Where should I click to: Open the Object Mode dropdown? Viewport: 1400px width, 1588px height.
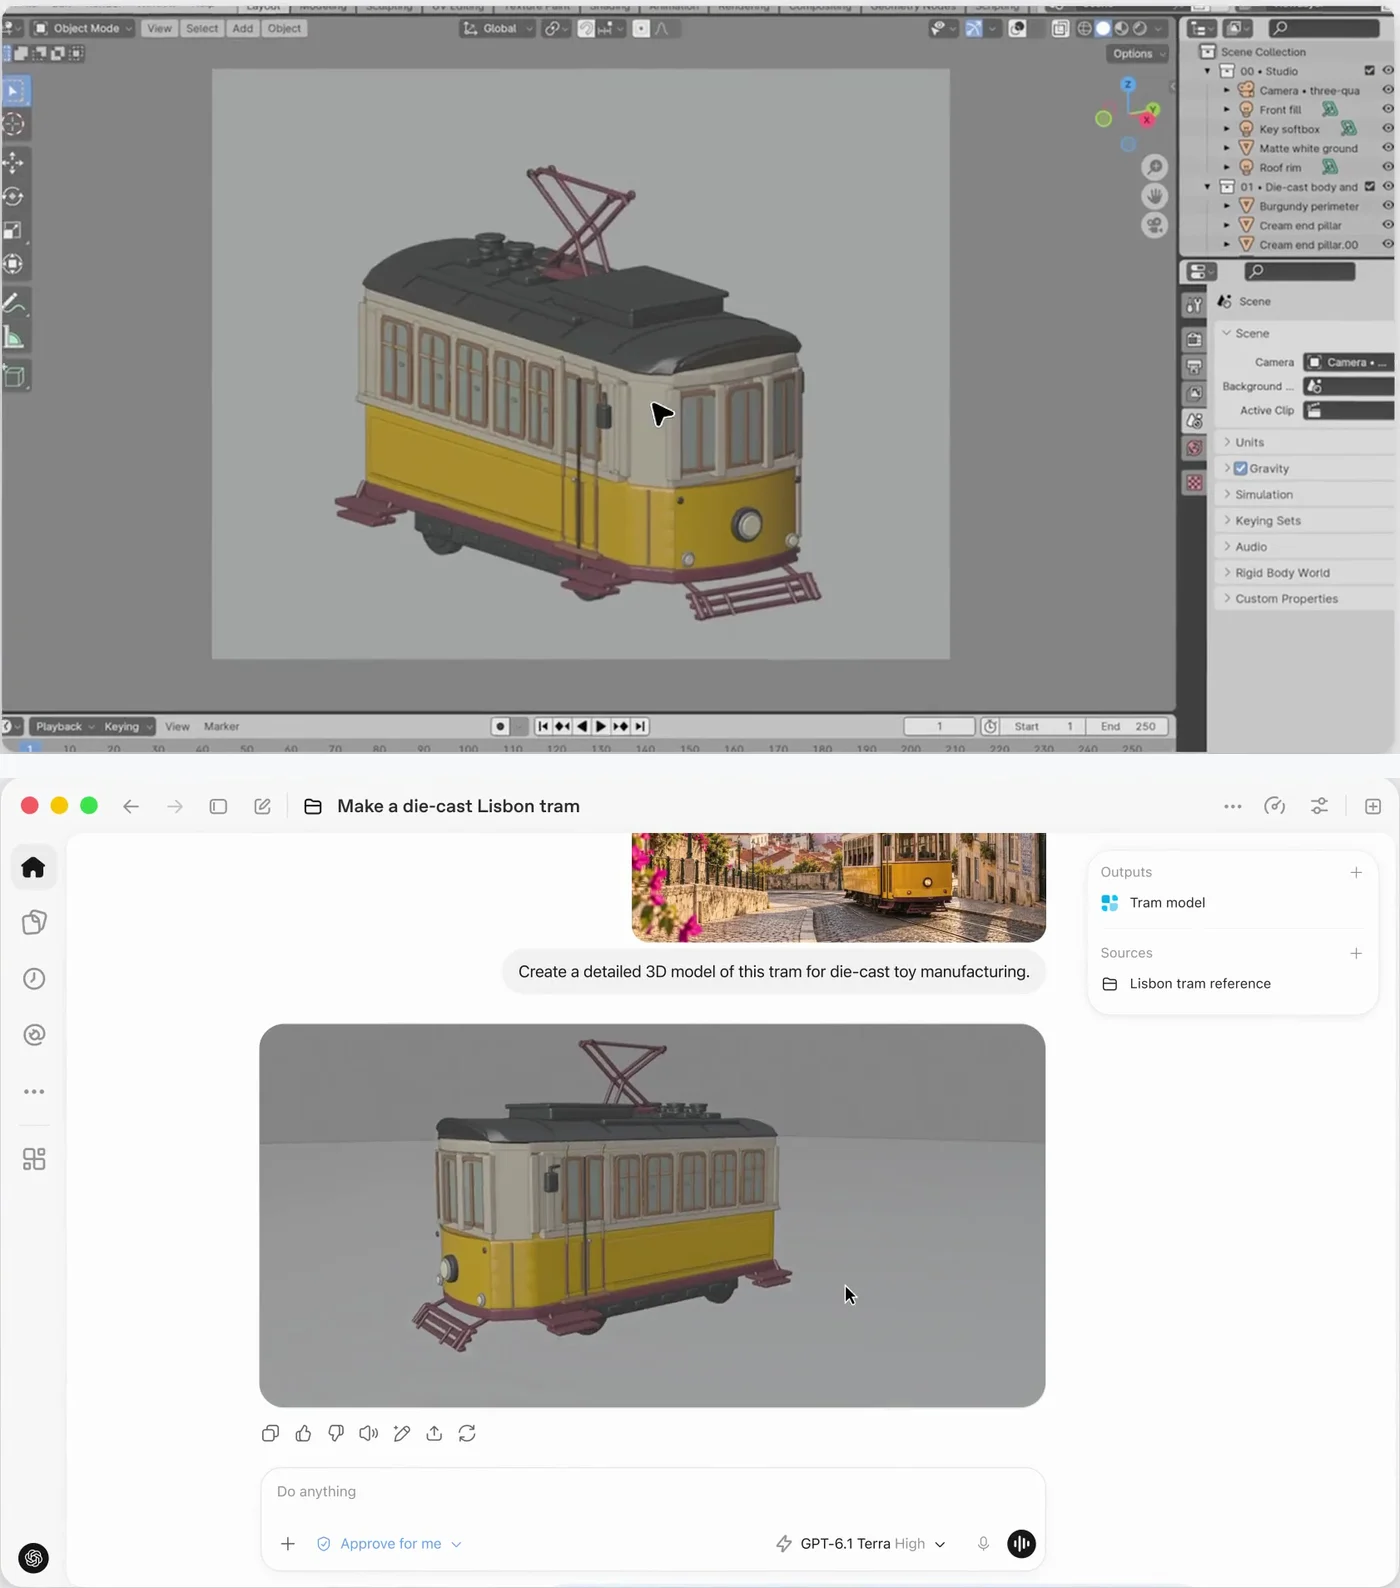tap(84, 28)
